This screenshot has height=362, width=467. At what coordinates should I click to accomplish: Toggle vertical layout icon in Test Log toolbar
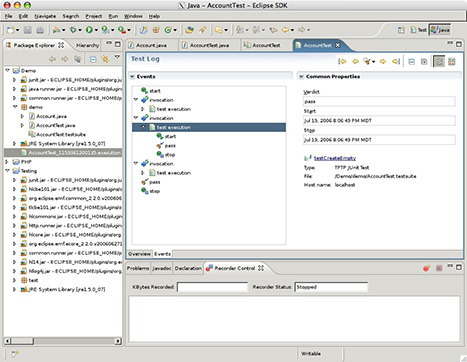(x=452, y=62)
